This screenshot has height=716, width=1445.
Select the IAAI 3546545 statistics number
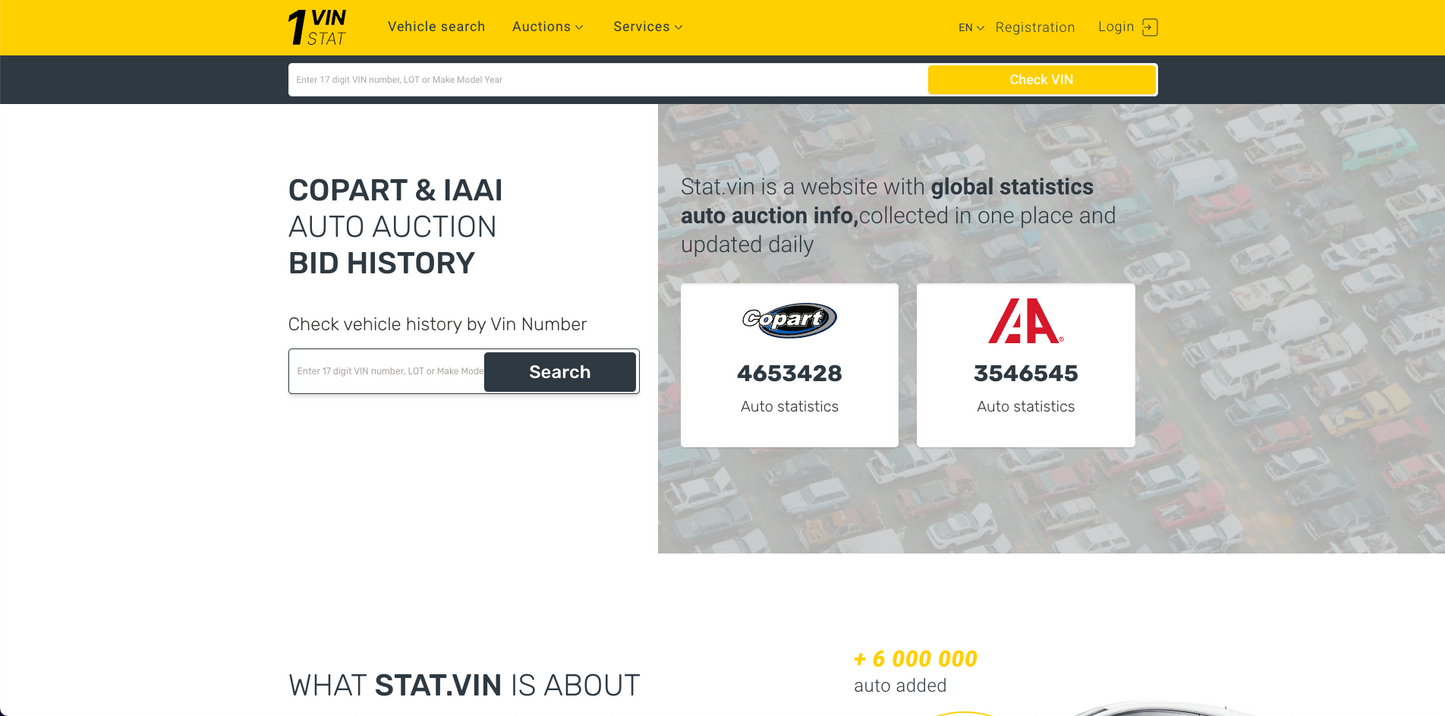[x=1025, y=373]
